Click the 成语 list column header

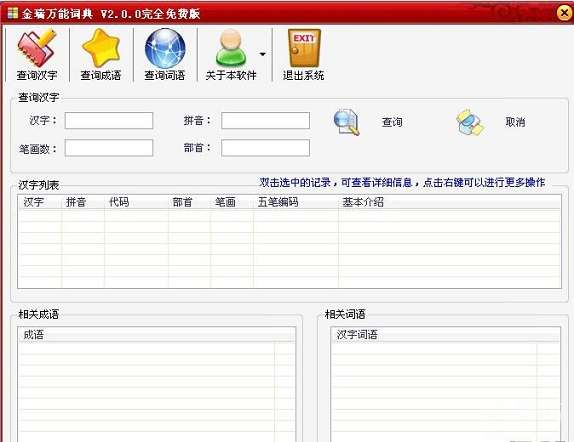pos(146,335)
